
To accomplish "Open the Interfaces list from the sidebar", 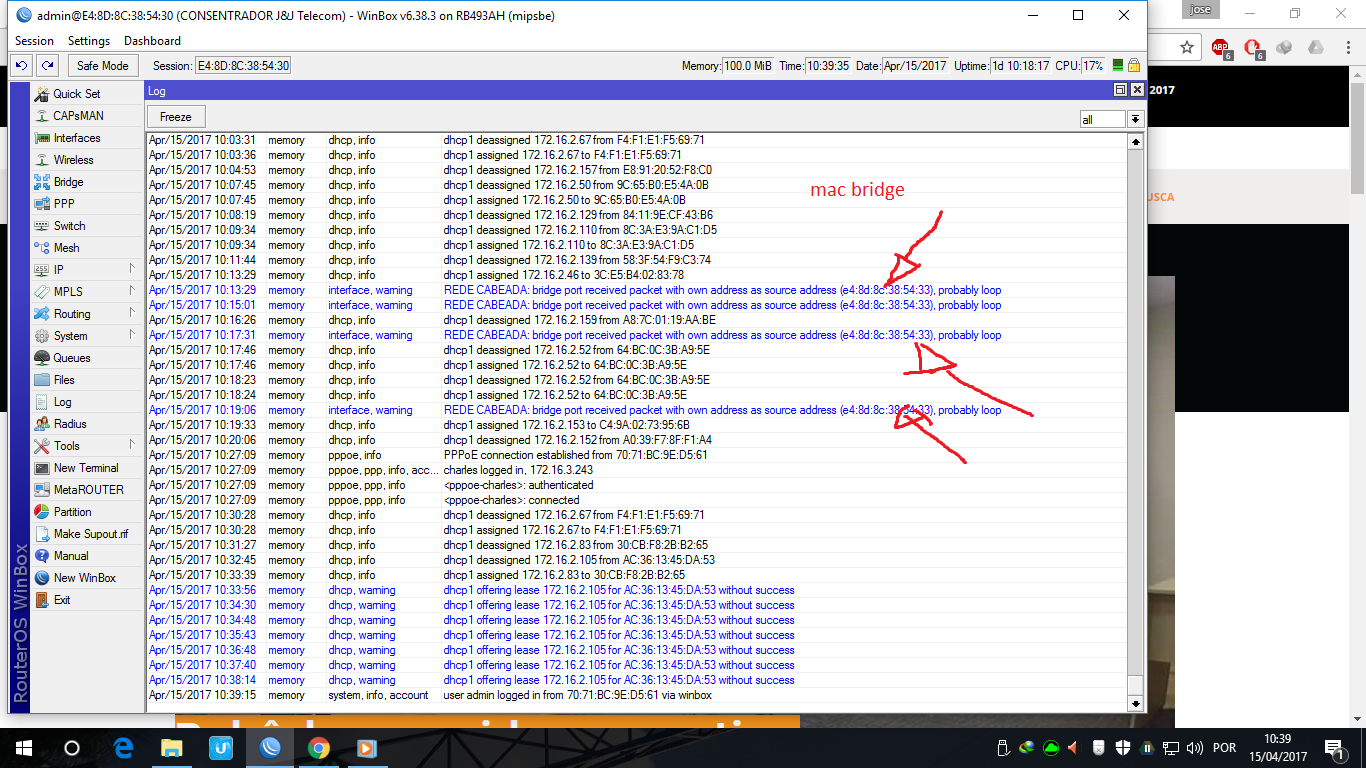I will [77, 138].
